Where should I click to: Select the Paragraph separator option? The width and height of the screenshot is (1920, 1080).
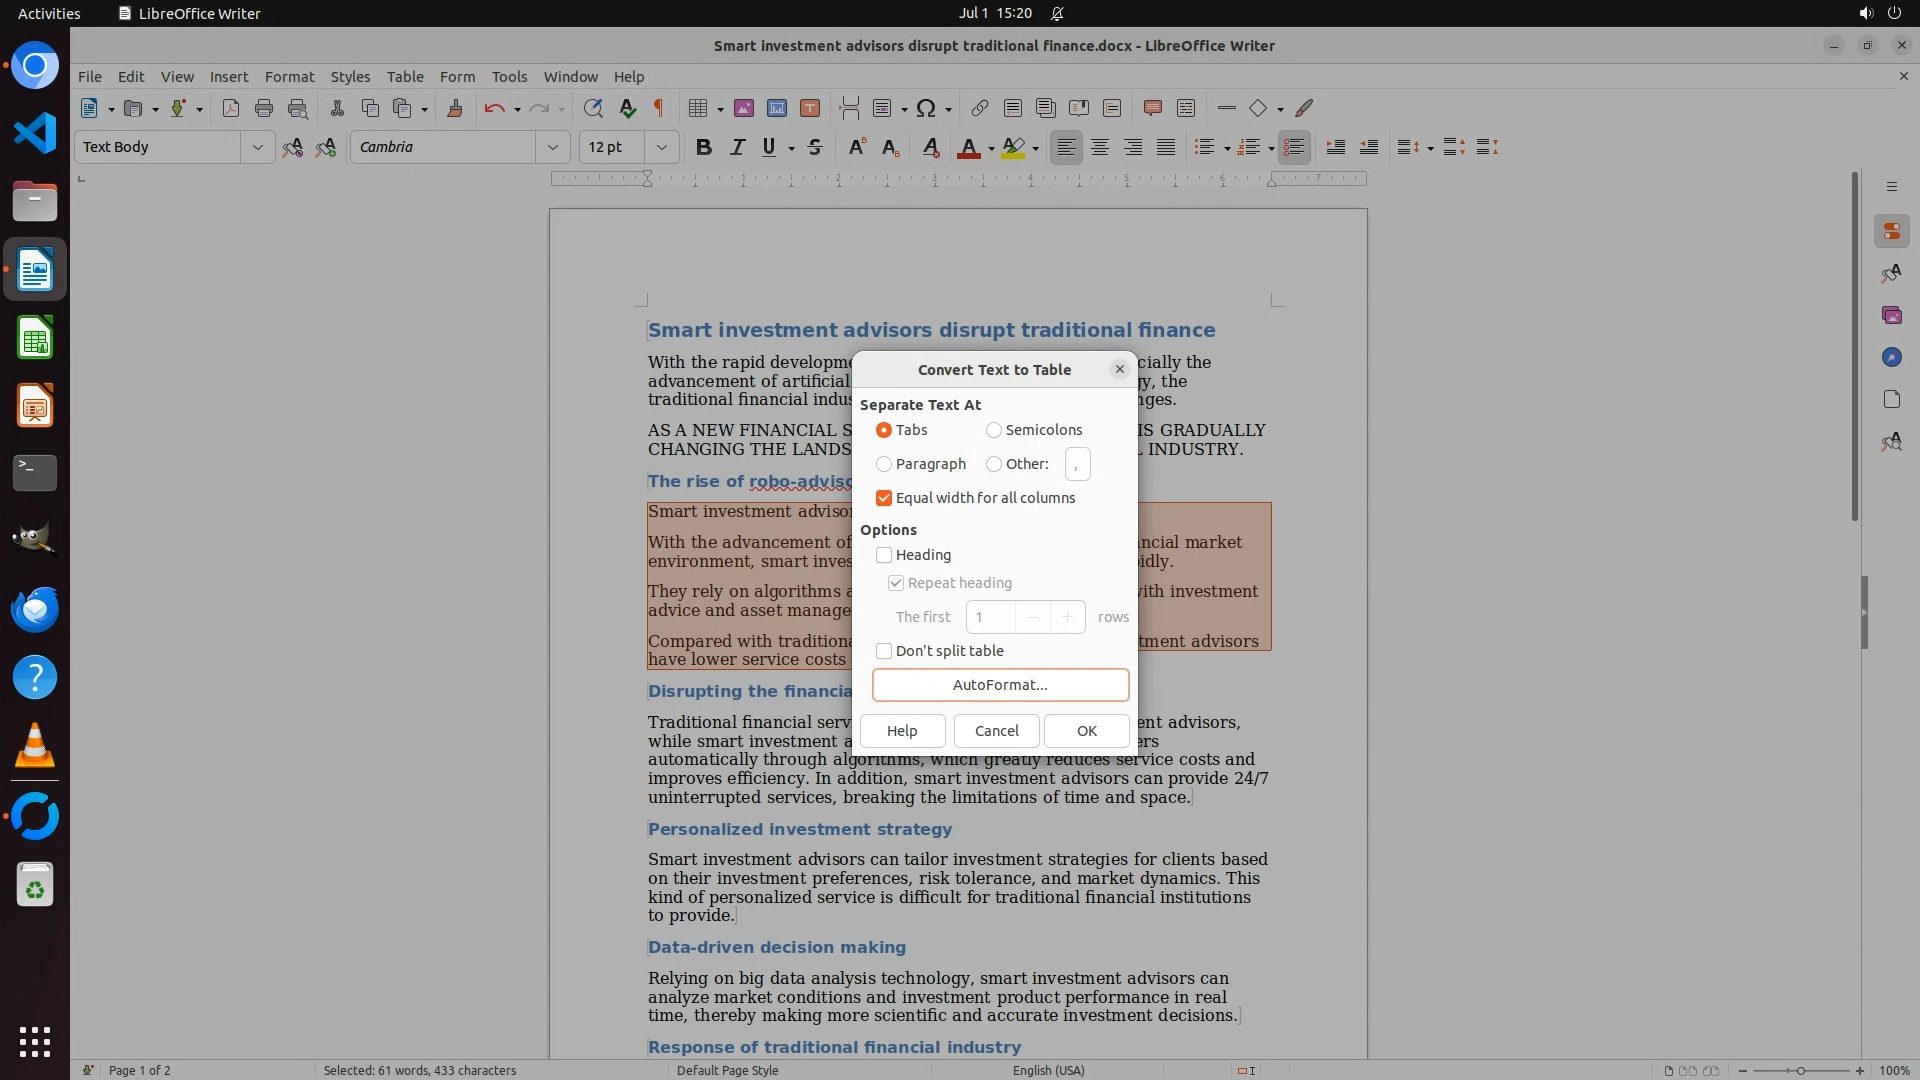tap(884, 464)
